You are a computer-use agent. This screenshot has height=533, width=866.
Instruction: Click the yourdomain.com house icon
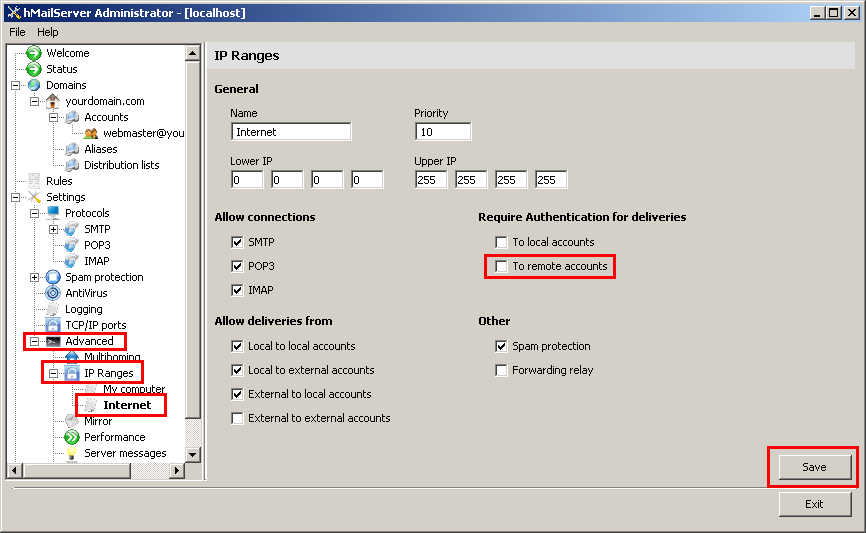coord(52,101)
